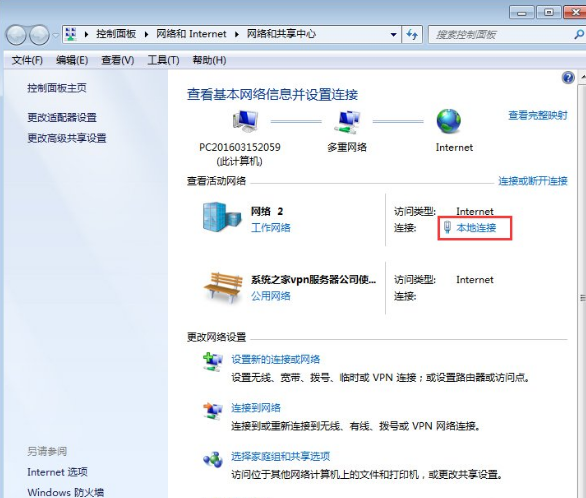This screenshot has height=498, width=586.
Task: Open Internet 选项 under 另请参阅
Action: (57, 472)
